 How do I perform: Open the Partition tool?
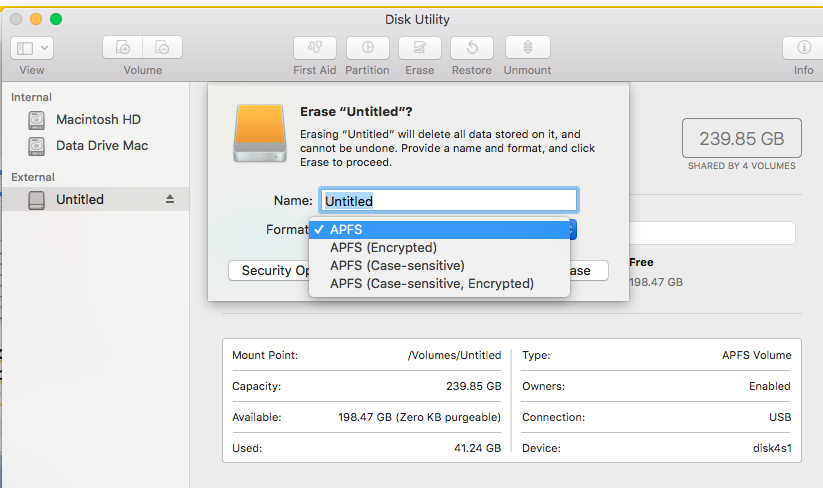tap(368, 48)
